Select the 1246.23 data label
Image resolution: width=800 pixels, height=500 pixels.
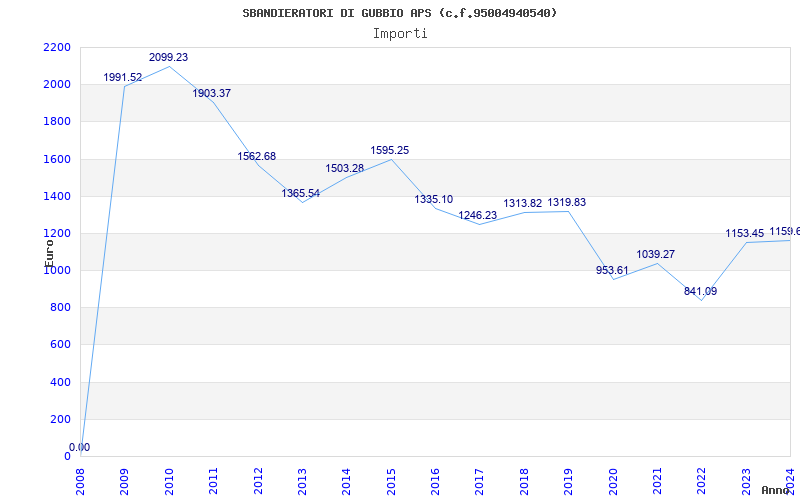[x=478, y=215]
